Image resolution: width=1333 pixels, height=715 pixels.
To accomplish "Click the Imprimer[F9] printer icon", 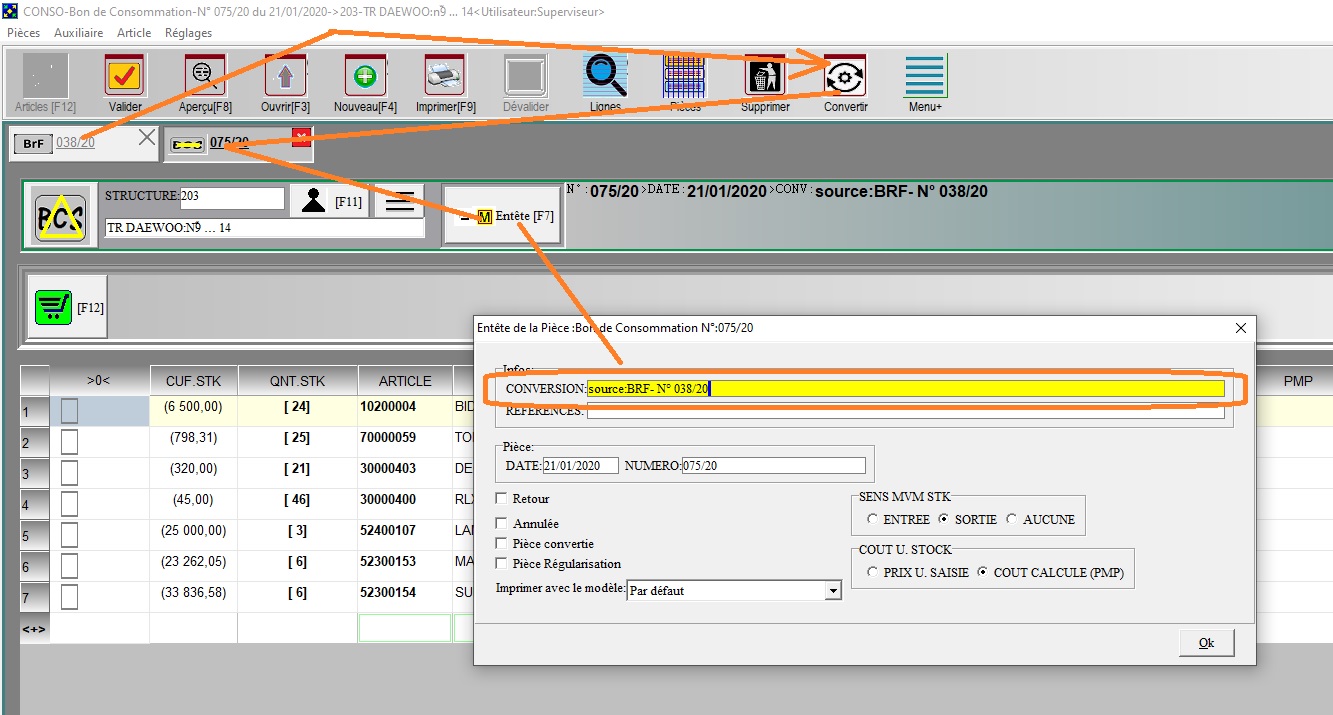I will click(445, 76).
